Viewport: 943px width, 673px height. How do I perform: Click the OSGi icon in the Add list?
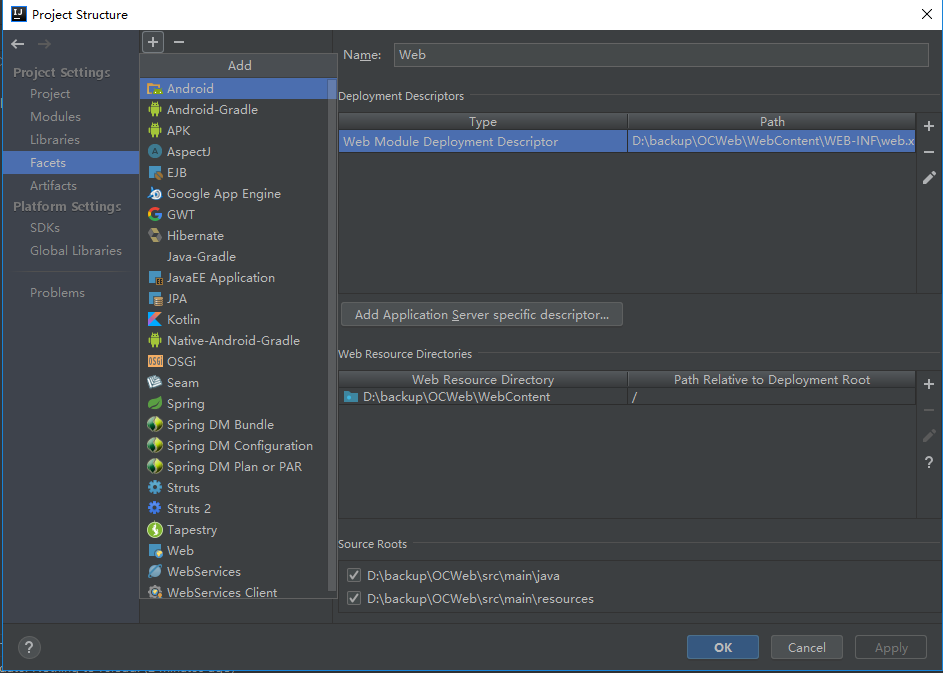tap(155, 361)
